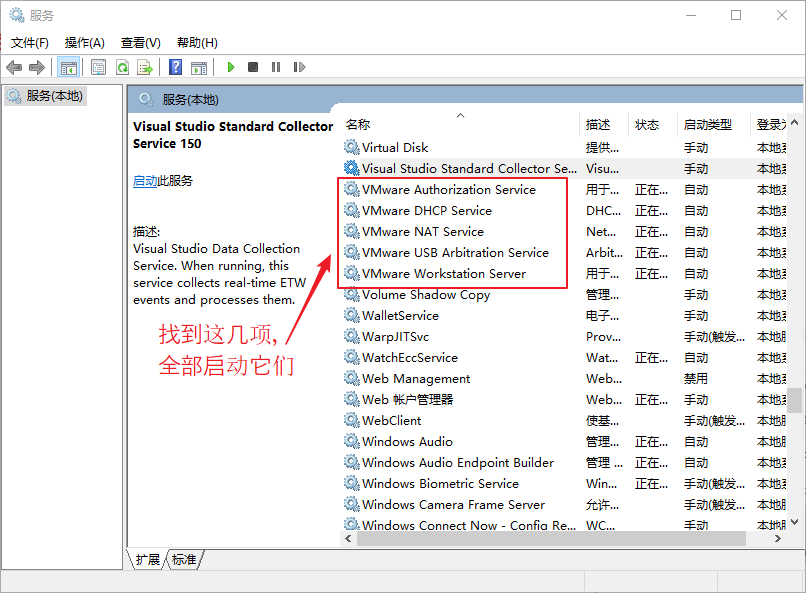Select the Volume Shadow Copy name
806x593 pixels.
click(426, 295)
